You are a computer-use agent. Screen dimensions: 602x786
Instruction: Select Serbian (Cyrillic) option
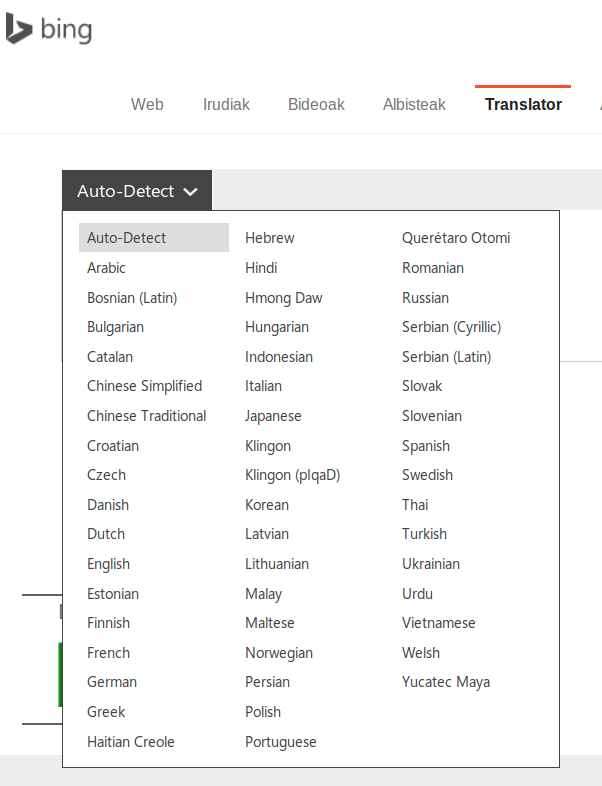pyautogui.click(x=451, y=327)
